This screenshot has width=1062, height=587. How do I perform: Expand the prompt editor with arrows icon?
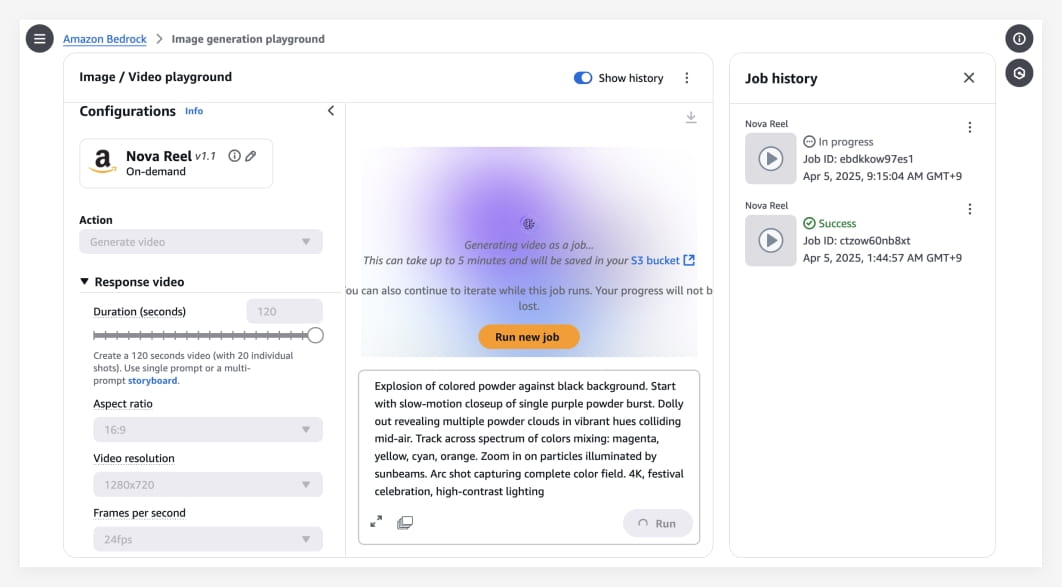[376, 521]
